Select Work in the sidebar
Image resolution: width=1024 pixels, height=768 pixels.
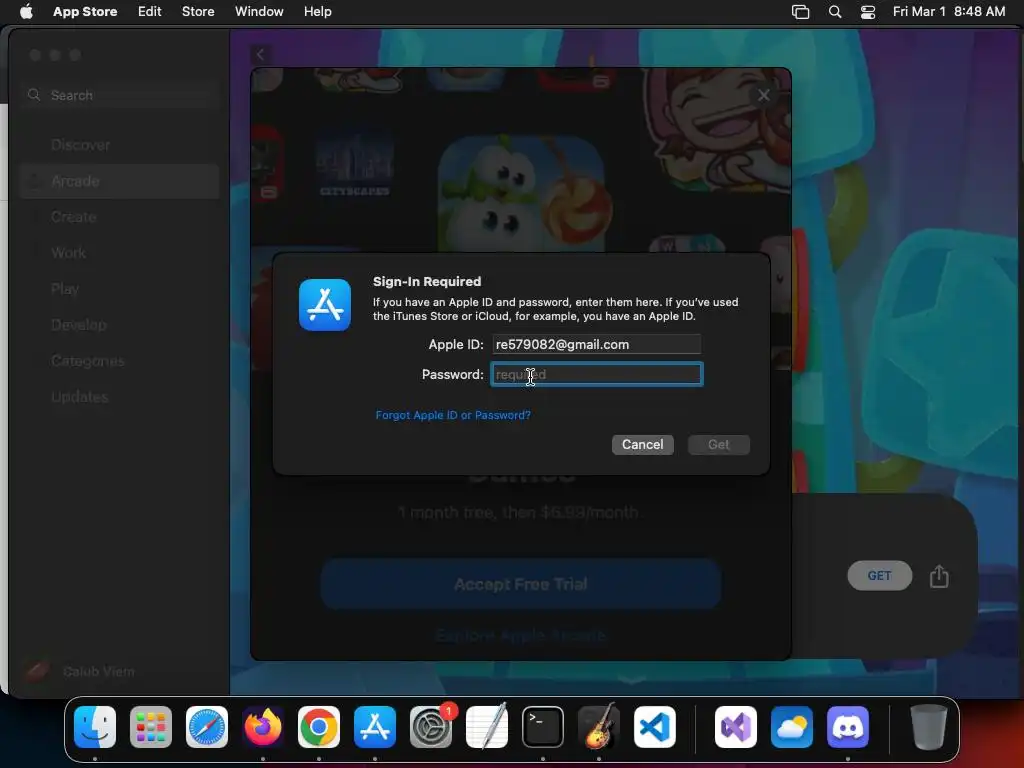pyautogui.click(x=119, y=253)
